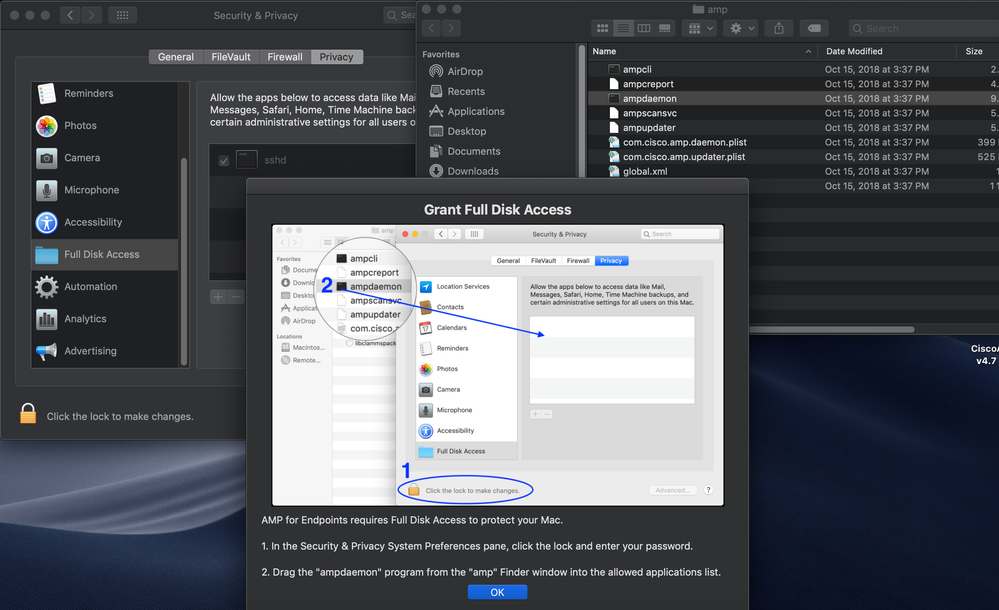The width and height of the screenshot is (999, 610).
Task: Select the Camera icon in the privacy list
Action: coord(47,157)
